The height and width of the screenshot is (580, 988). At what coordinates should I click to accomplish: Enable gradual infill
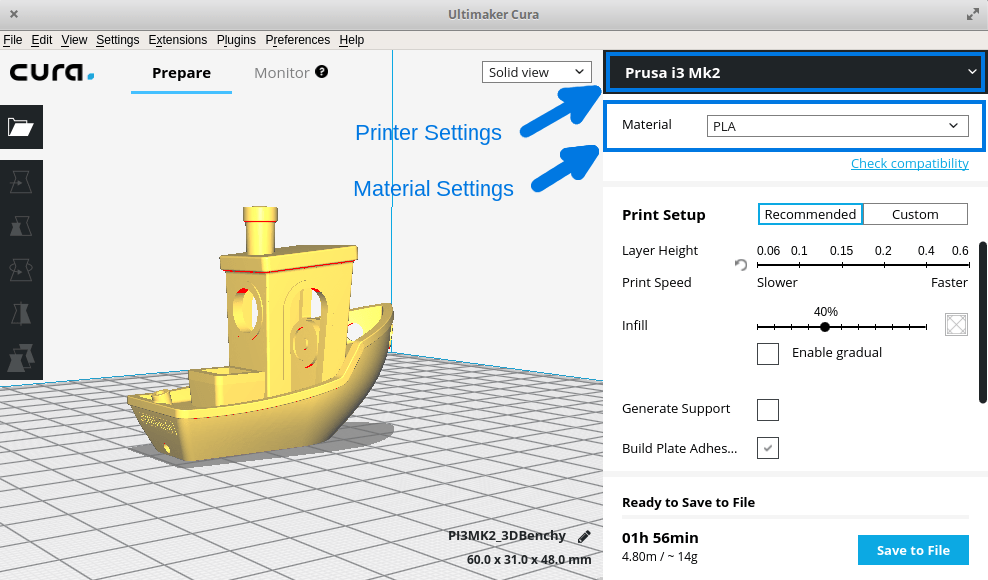768,353
